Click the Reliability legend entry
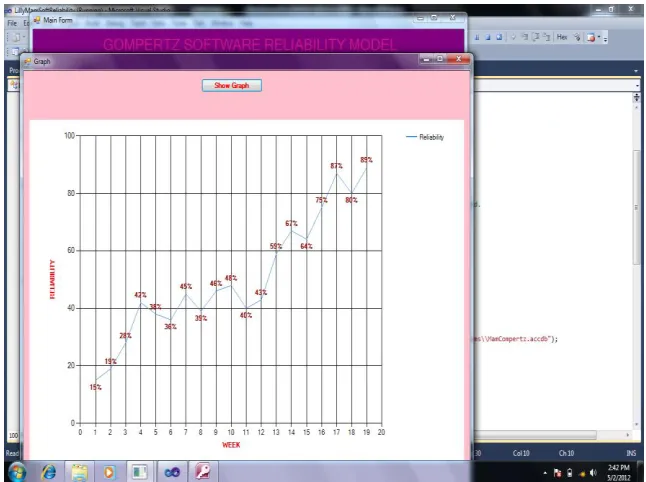This screenshot has width=646, height=482. (425, 137)
